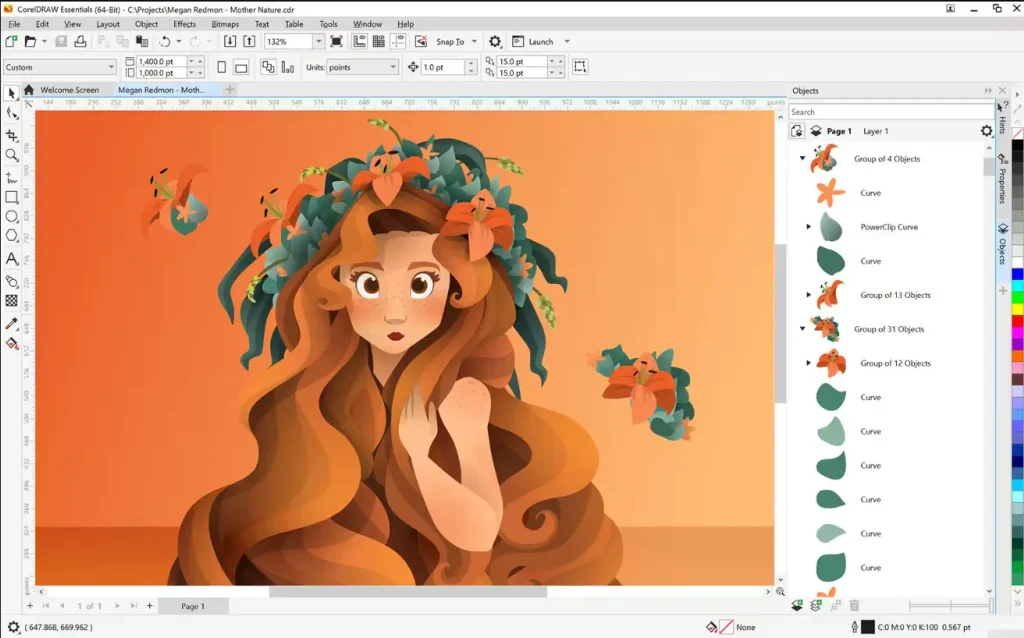Image resolution: width=1024 pixels, height=638 pixels.
Task: Select the Transparency checkerboard tool
Action: coord(11,300)
